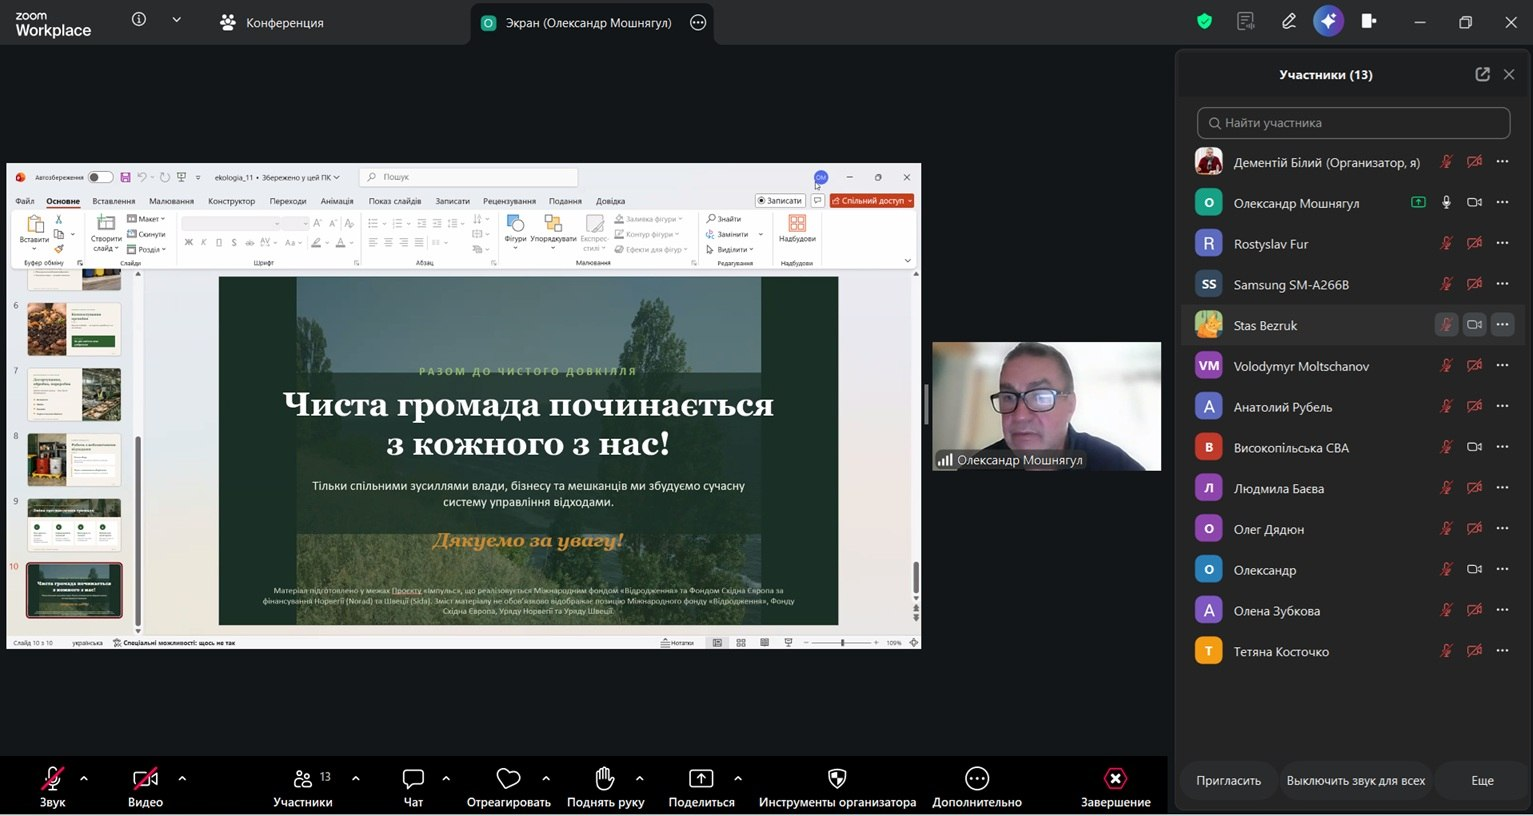The height and width of the screenshot is (816, 1533).
Task: Click Еще button in participants panel
Action: (x=1482, y=780)
